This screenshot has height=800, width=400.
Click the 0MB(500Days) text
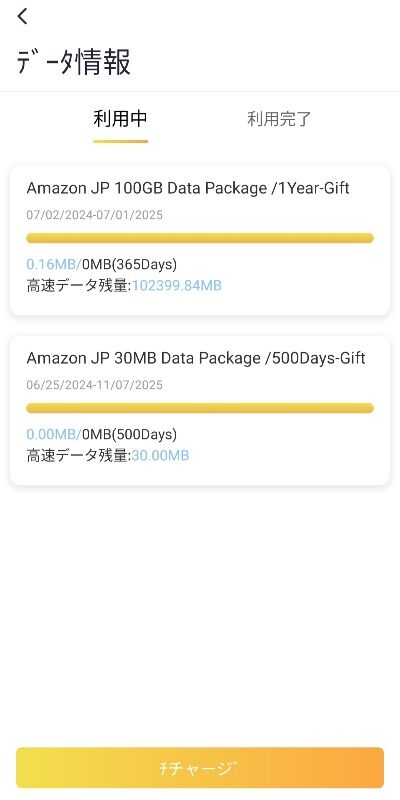pyautogui.click(x=130, y=434)
